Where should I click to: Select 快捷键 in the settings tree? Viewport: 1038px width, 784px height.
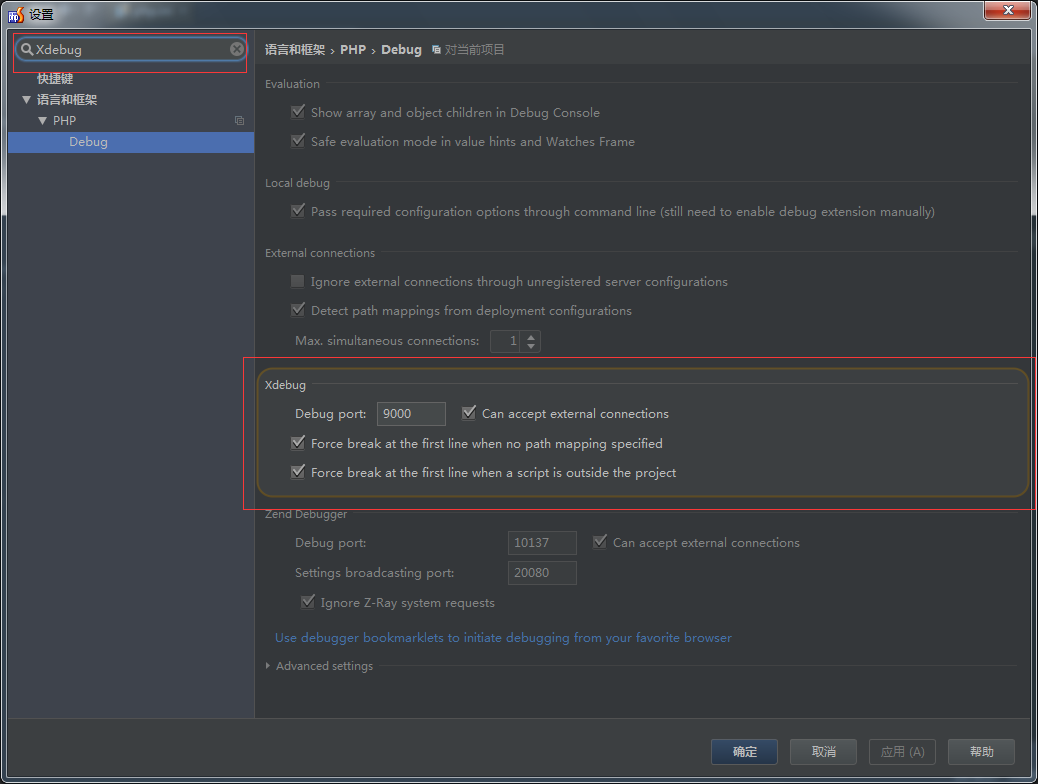click(x=55, y=79)
